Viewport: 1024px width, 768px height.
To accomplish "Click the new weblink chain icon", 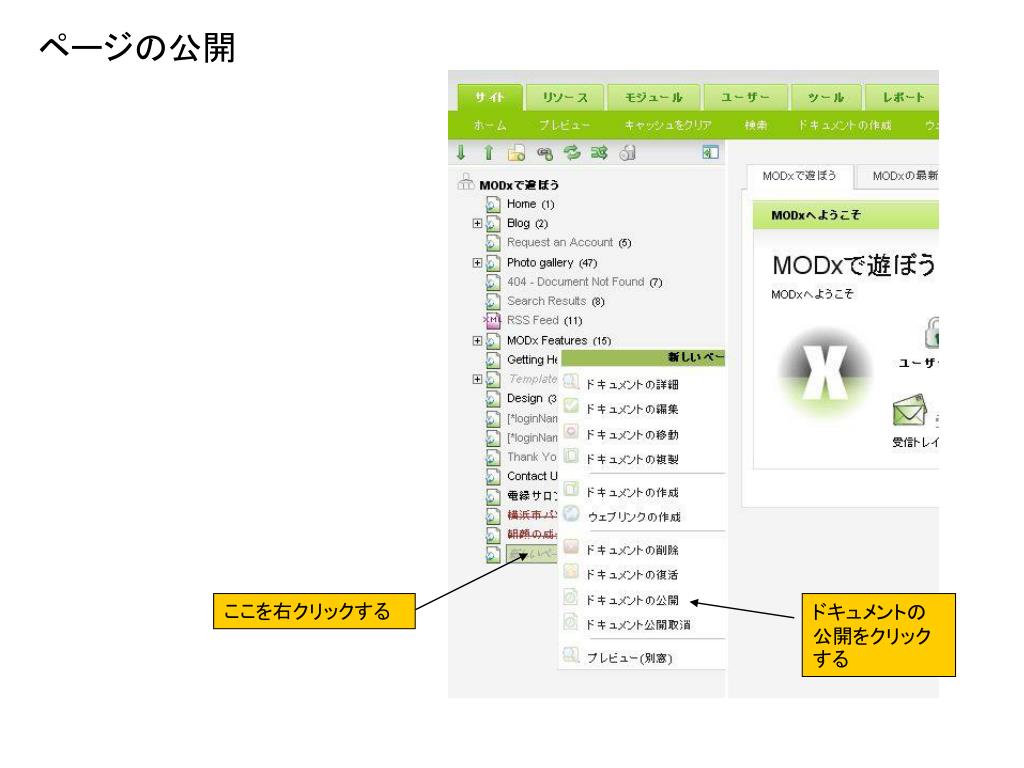I will [x=544, y=153].
